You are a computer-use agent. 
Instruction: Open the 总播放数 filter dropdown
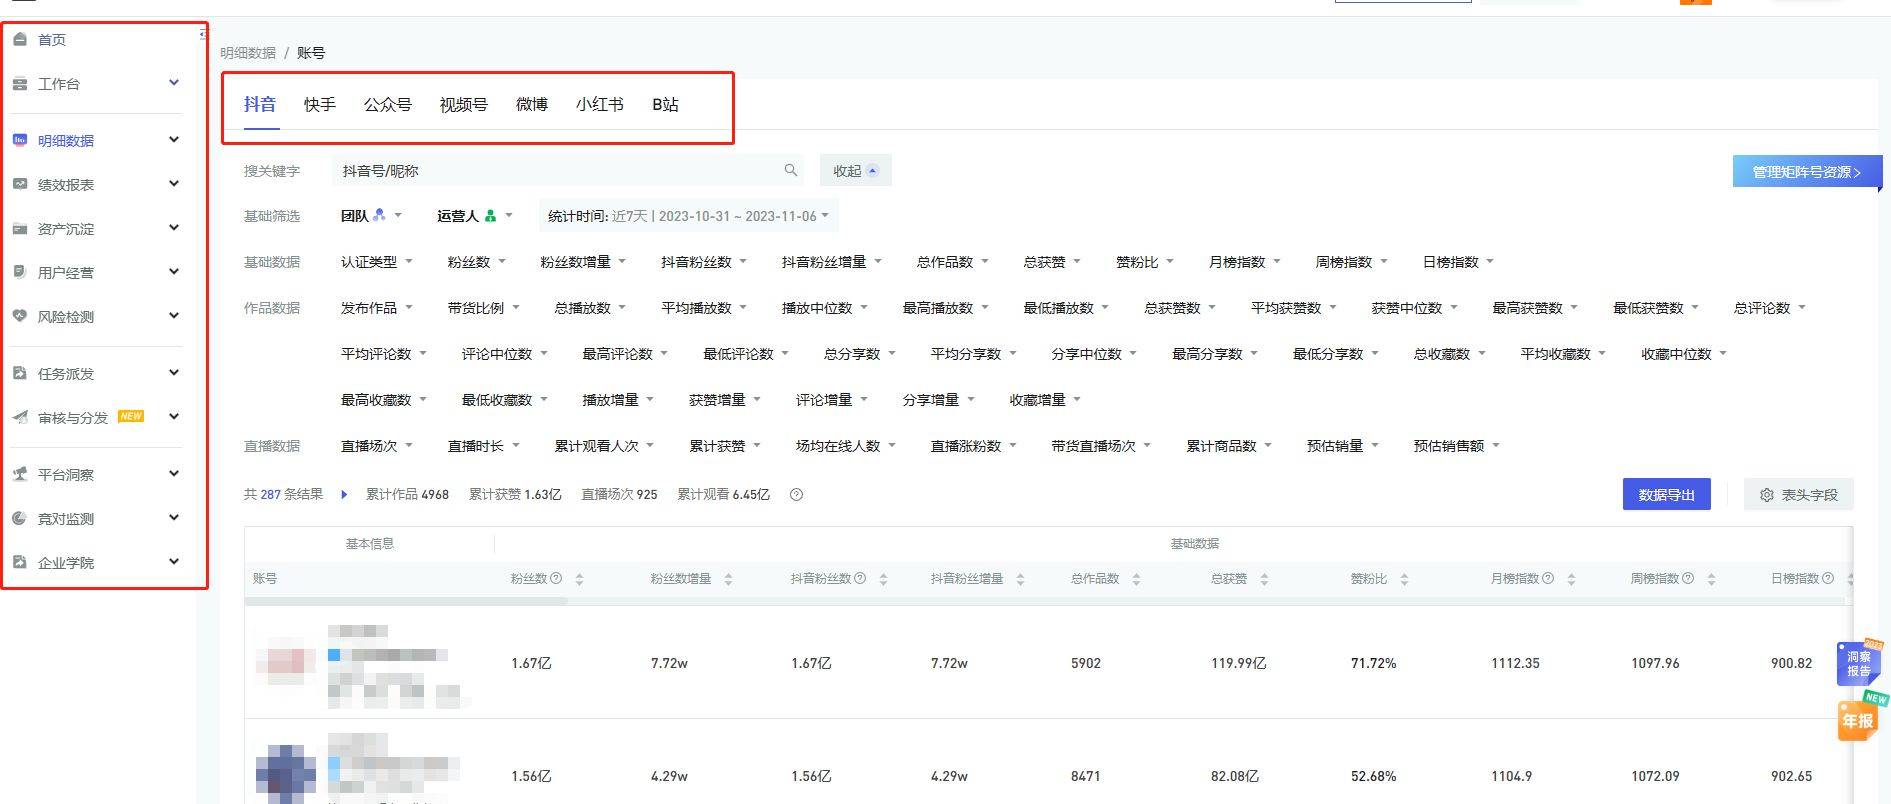click(590, 308)
